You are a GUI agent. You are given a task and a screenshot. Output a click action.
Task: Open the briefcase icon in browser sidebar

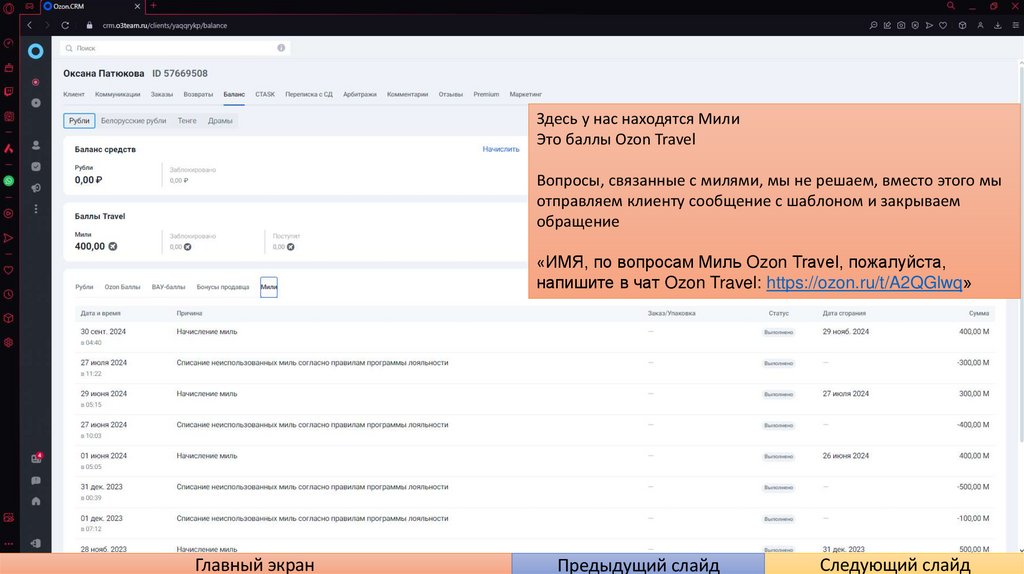point(8,67)
